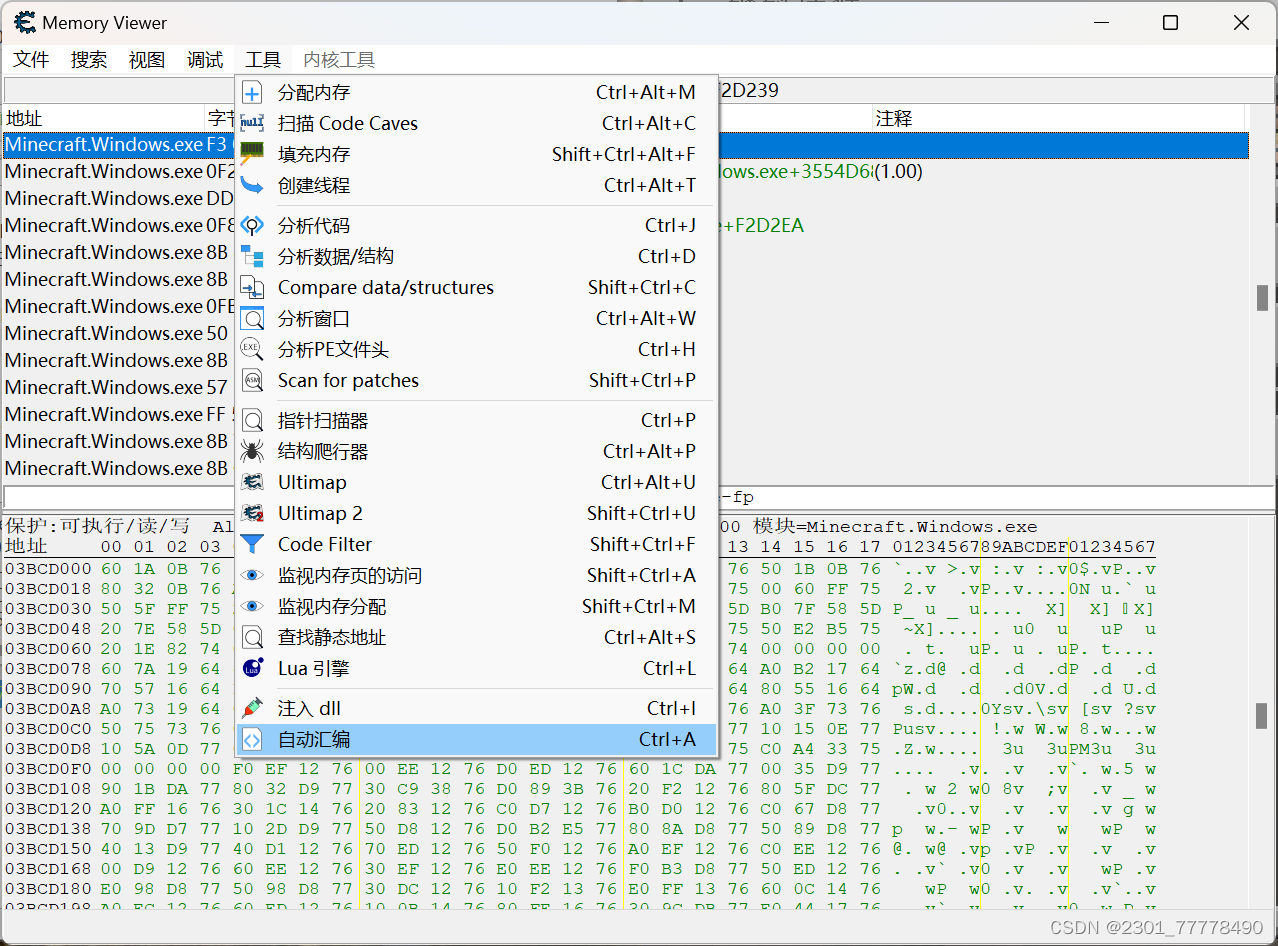The image size is (1278, 946).
Task: Choose 扫描 Code Caves entry
Action: pyautogui.click(x=477, y=124)
